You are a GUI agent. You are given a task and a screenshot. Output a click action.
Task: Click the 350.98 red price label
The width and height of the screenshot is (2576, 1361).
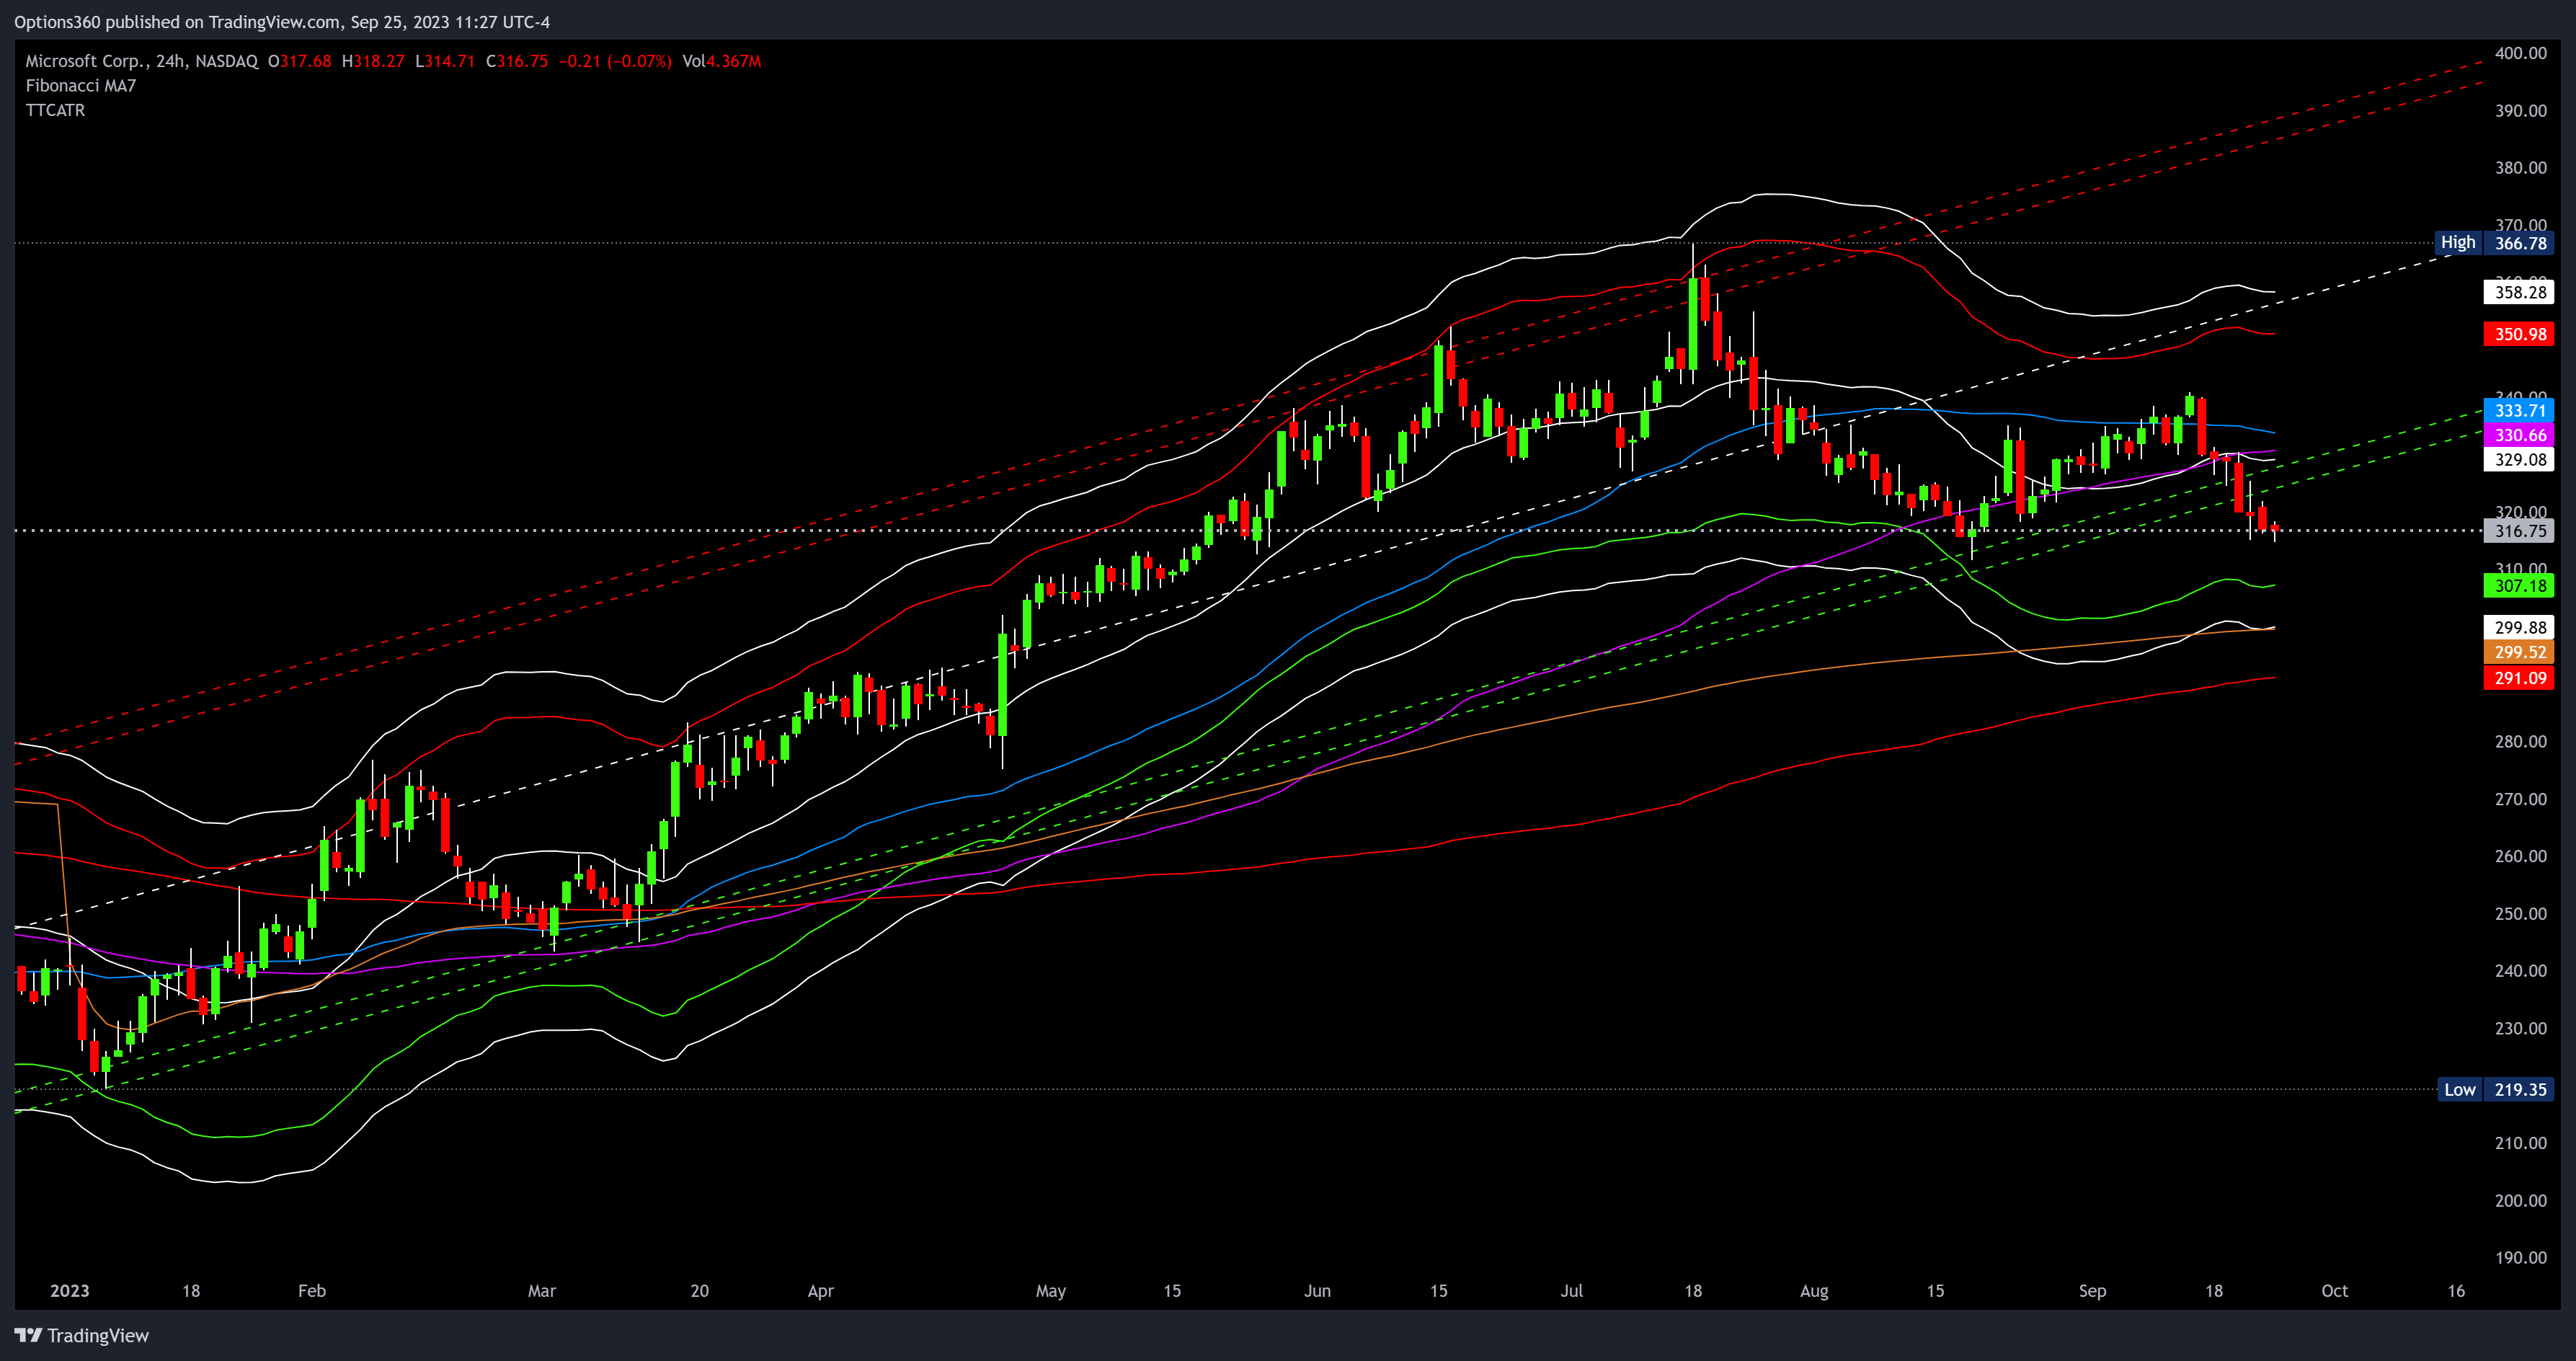pyautogui.click(x=2519, y=334)
